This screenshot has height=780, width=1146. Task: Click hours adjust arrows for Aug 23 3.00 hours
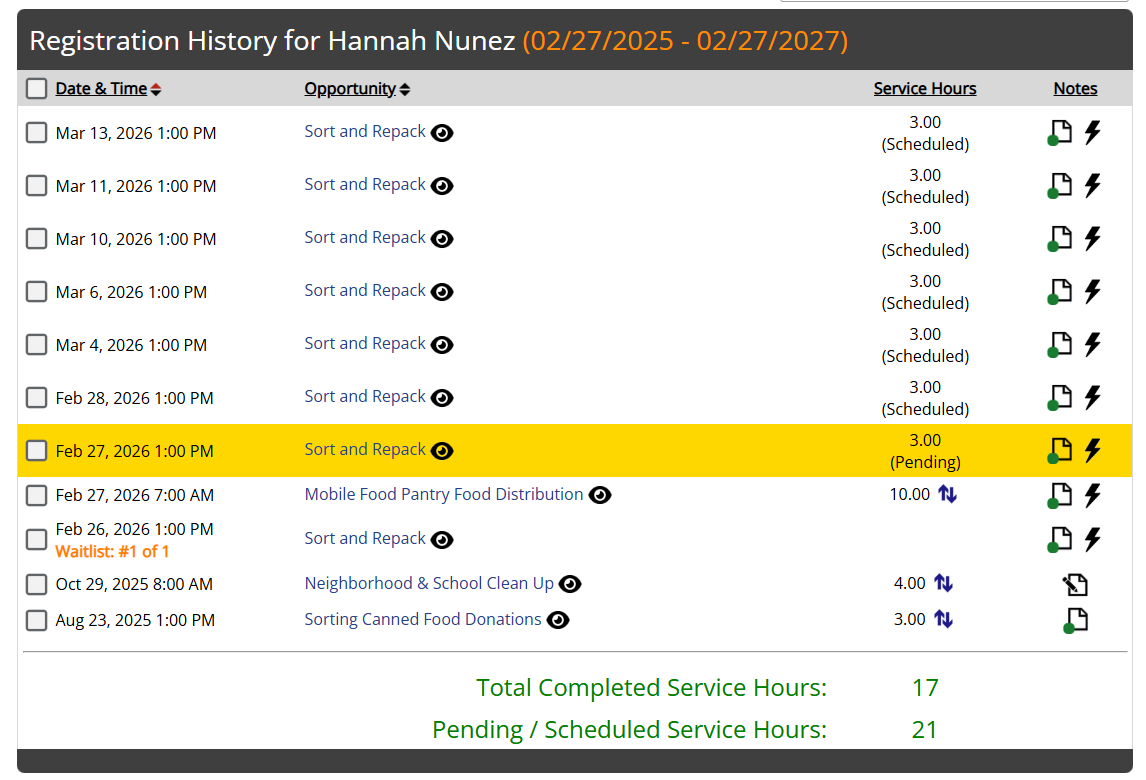[x=944, y=620]
